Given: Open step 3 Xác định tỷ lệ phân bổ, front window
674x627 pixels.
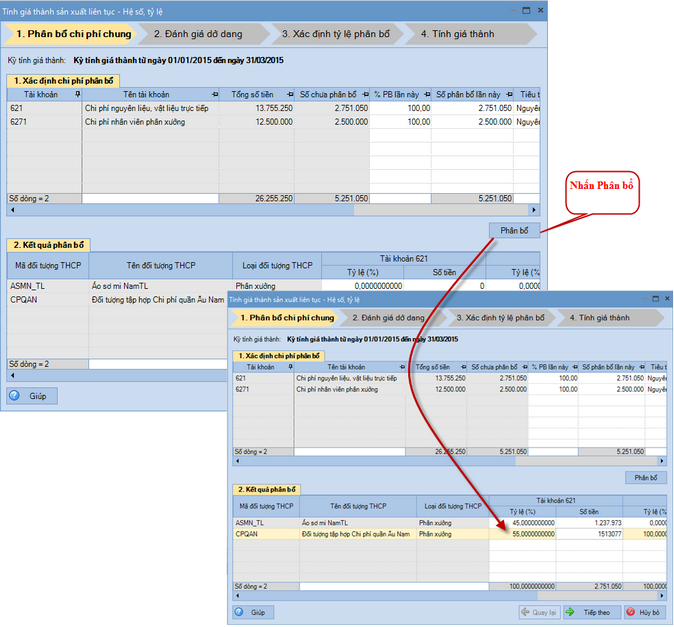Looking at the screenshot, I should point(500,318).
